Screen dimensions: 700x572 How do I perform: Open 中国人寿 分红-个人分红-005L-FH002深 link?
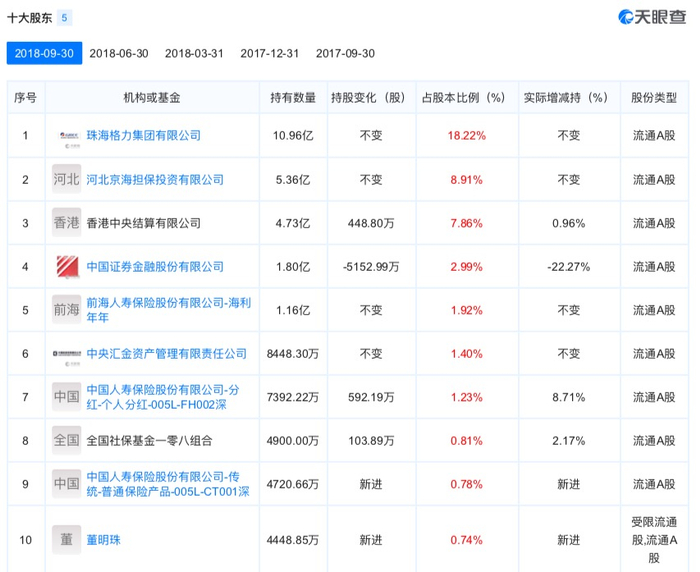(x=163, y=397)
